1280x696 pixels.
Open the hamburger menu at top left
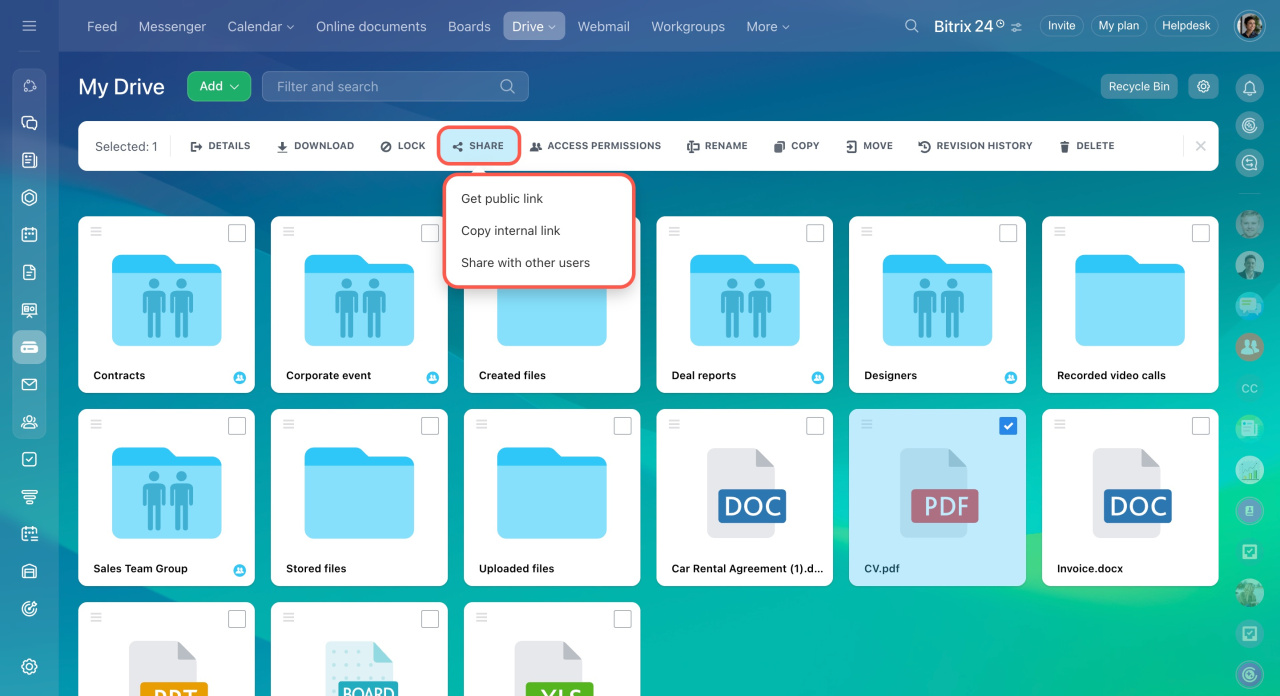(29, 26)
